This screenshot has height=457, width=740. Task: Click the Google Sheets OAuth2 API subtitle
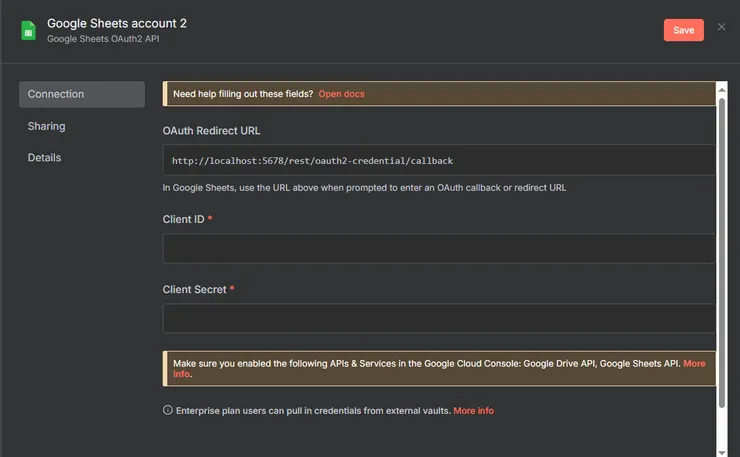coord(103,39)
